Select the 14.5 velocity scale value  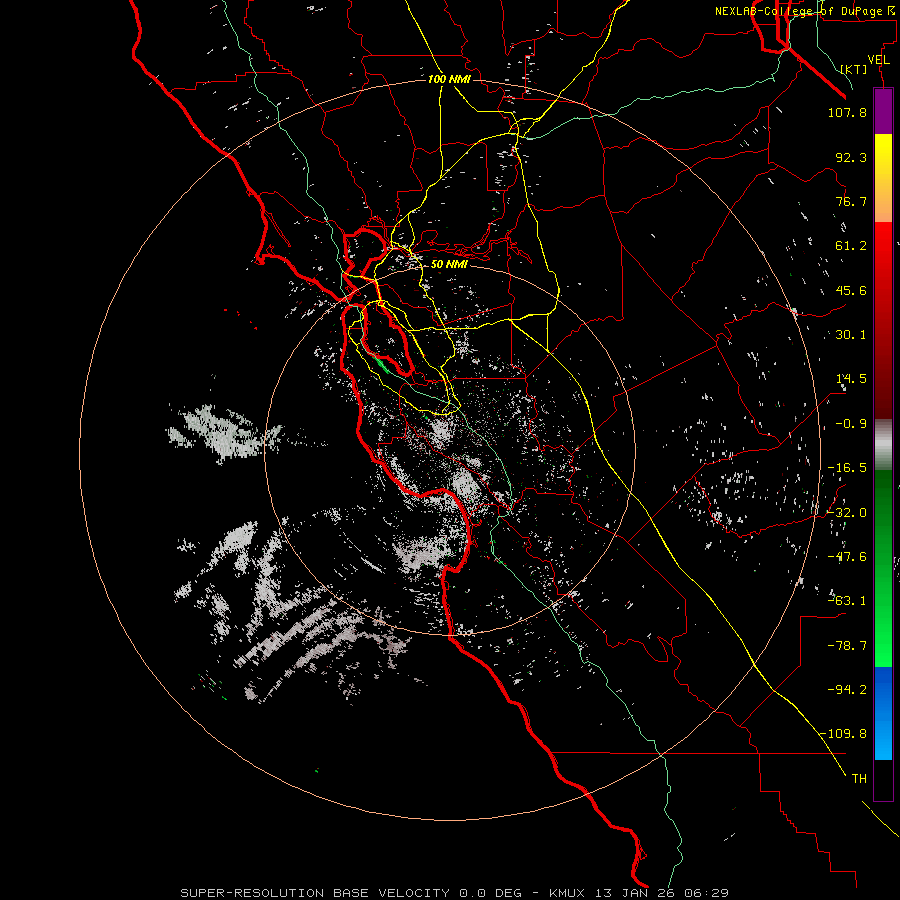[851, 379]
